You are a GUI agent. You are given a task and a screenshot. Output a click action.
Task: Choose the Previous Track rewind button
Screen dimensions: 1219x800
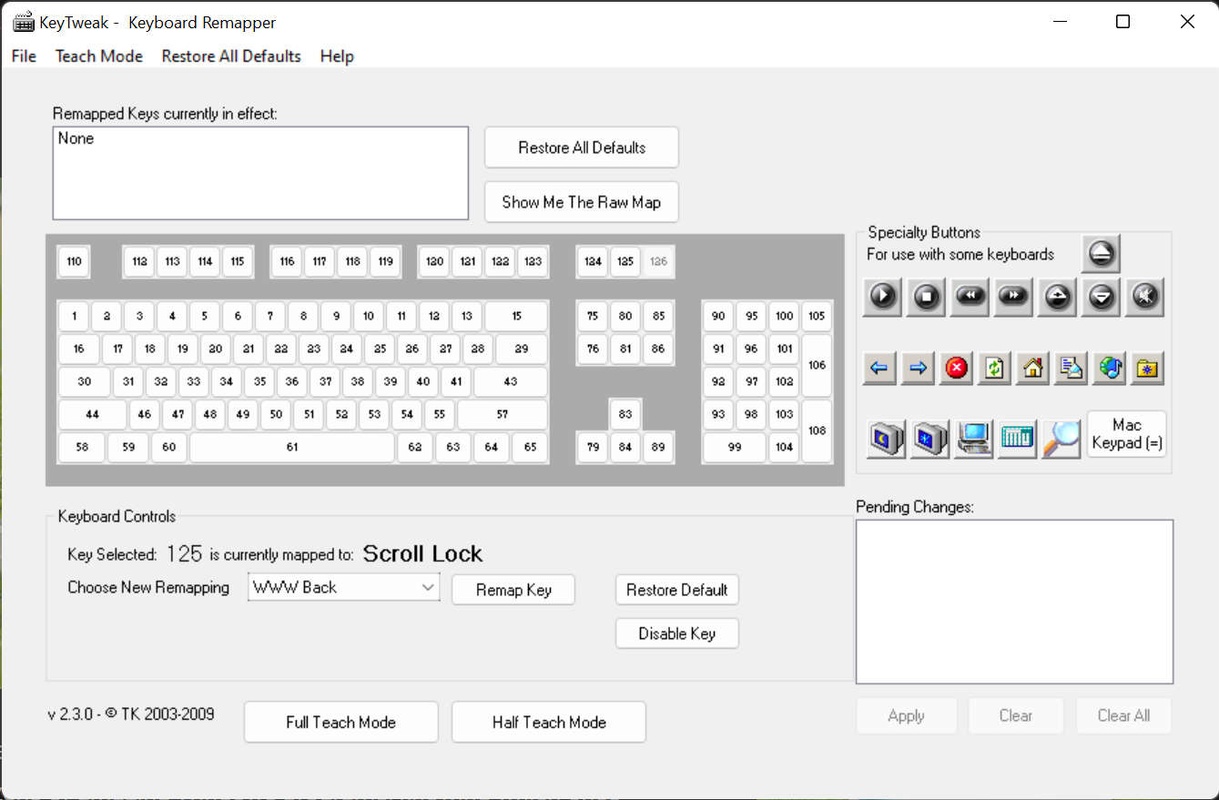tap(970, 297)
